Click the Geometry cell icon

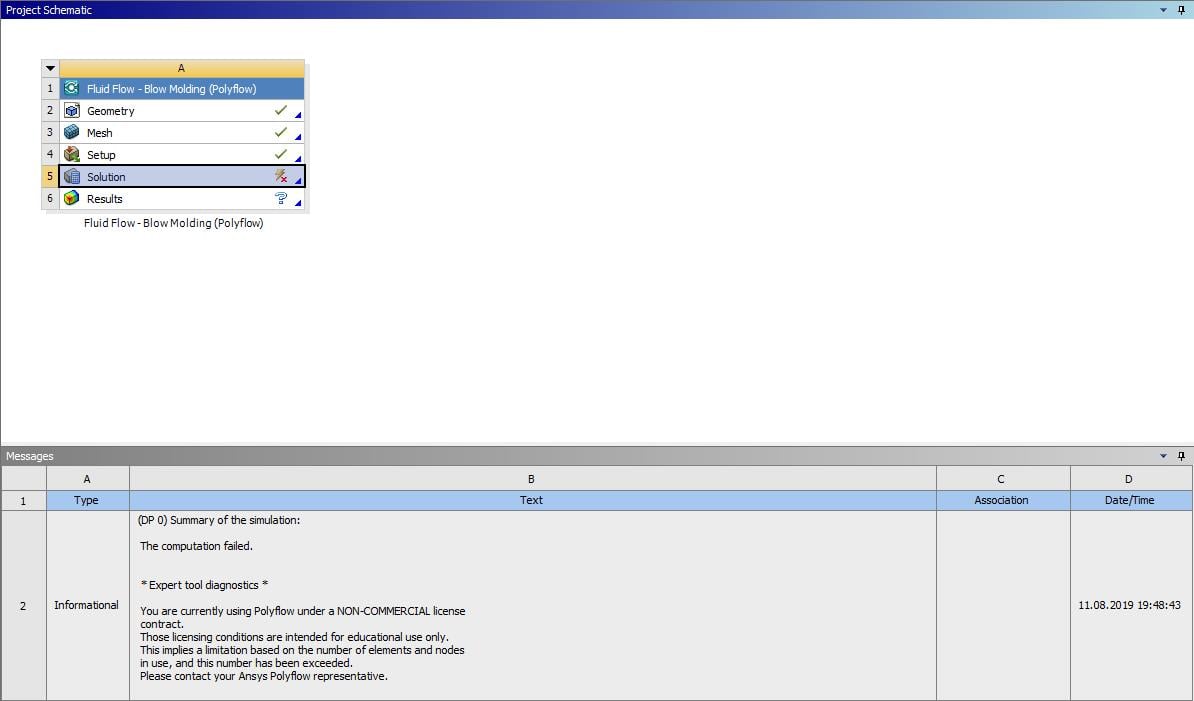point(72,110)
